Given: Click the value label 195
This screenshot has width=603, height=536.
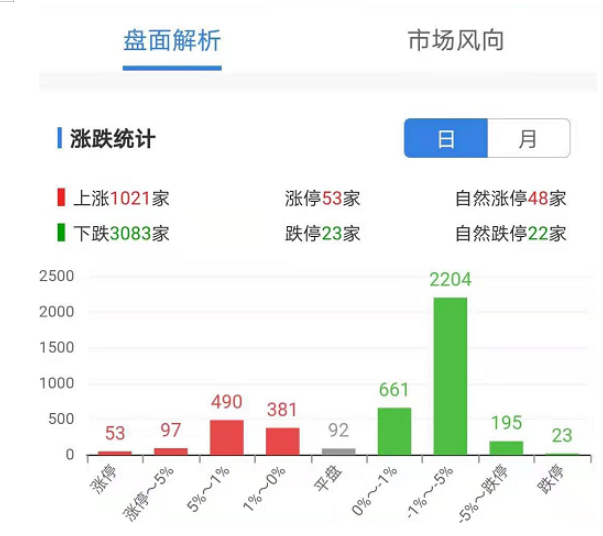Looking at the screenshot, I should click(506, 423).
